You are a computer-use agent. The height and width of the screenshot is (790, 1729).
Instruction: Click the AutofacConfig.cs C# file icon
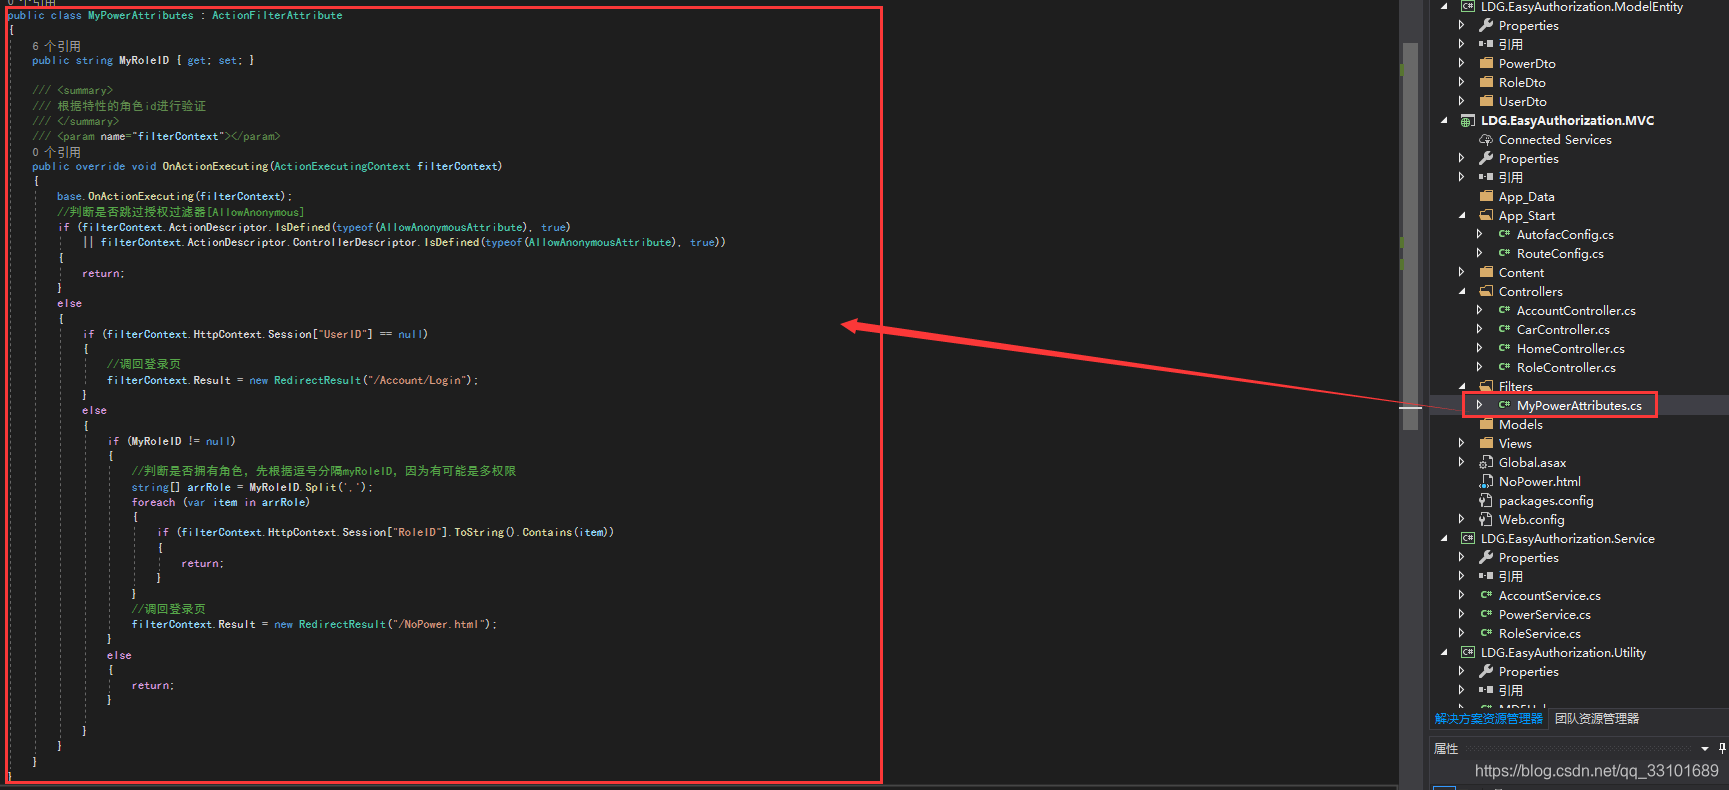(x=1504, y=234)
